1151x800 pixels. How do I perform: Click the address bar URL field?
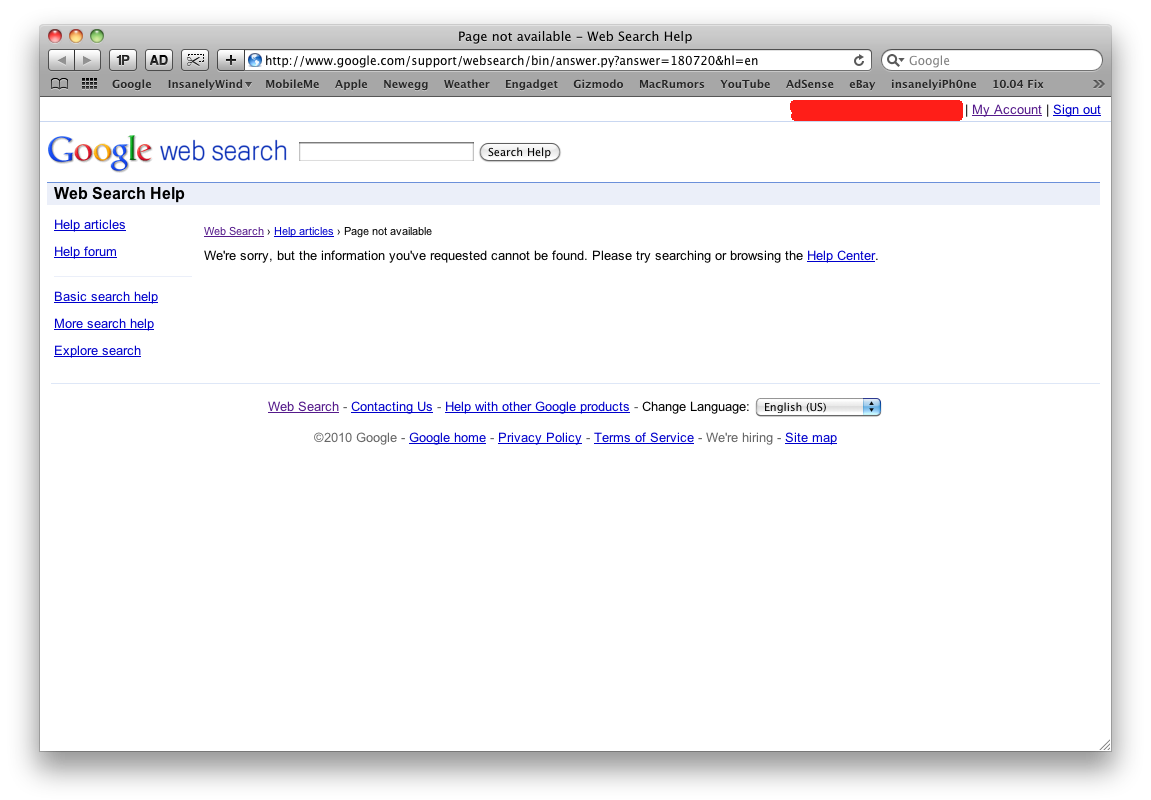[x=556, y=60]
